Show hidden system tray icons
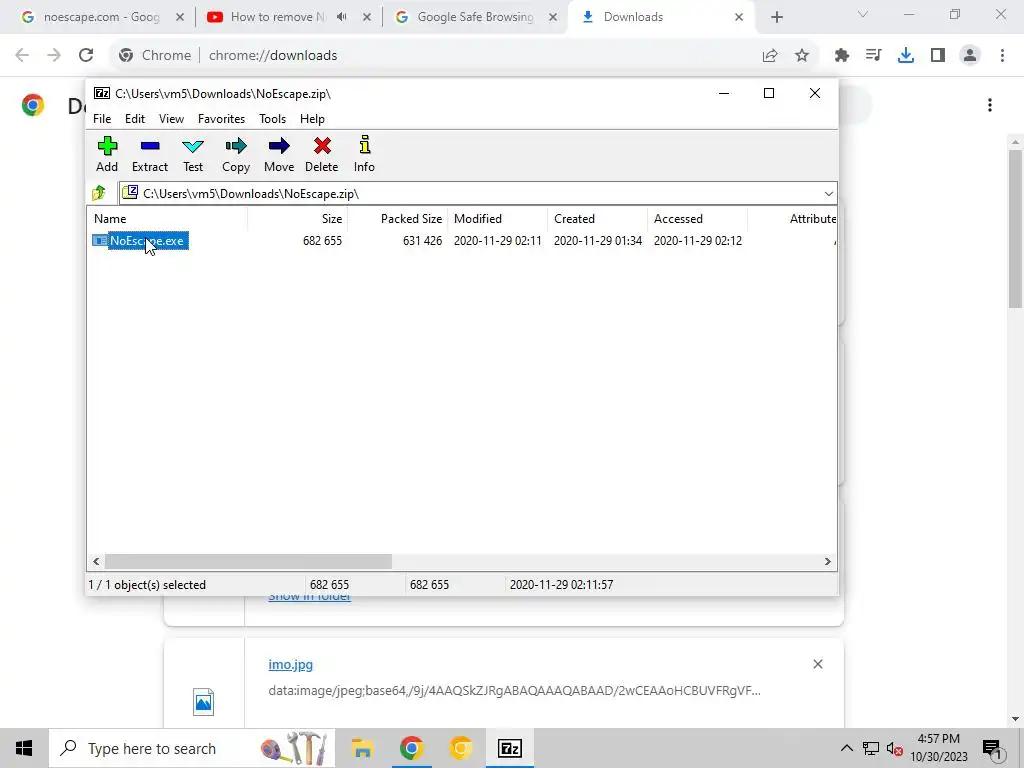The height and width of the screenshot is (768, 1024). click(846, 748)
